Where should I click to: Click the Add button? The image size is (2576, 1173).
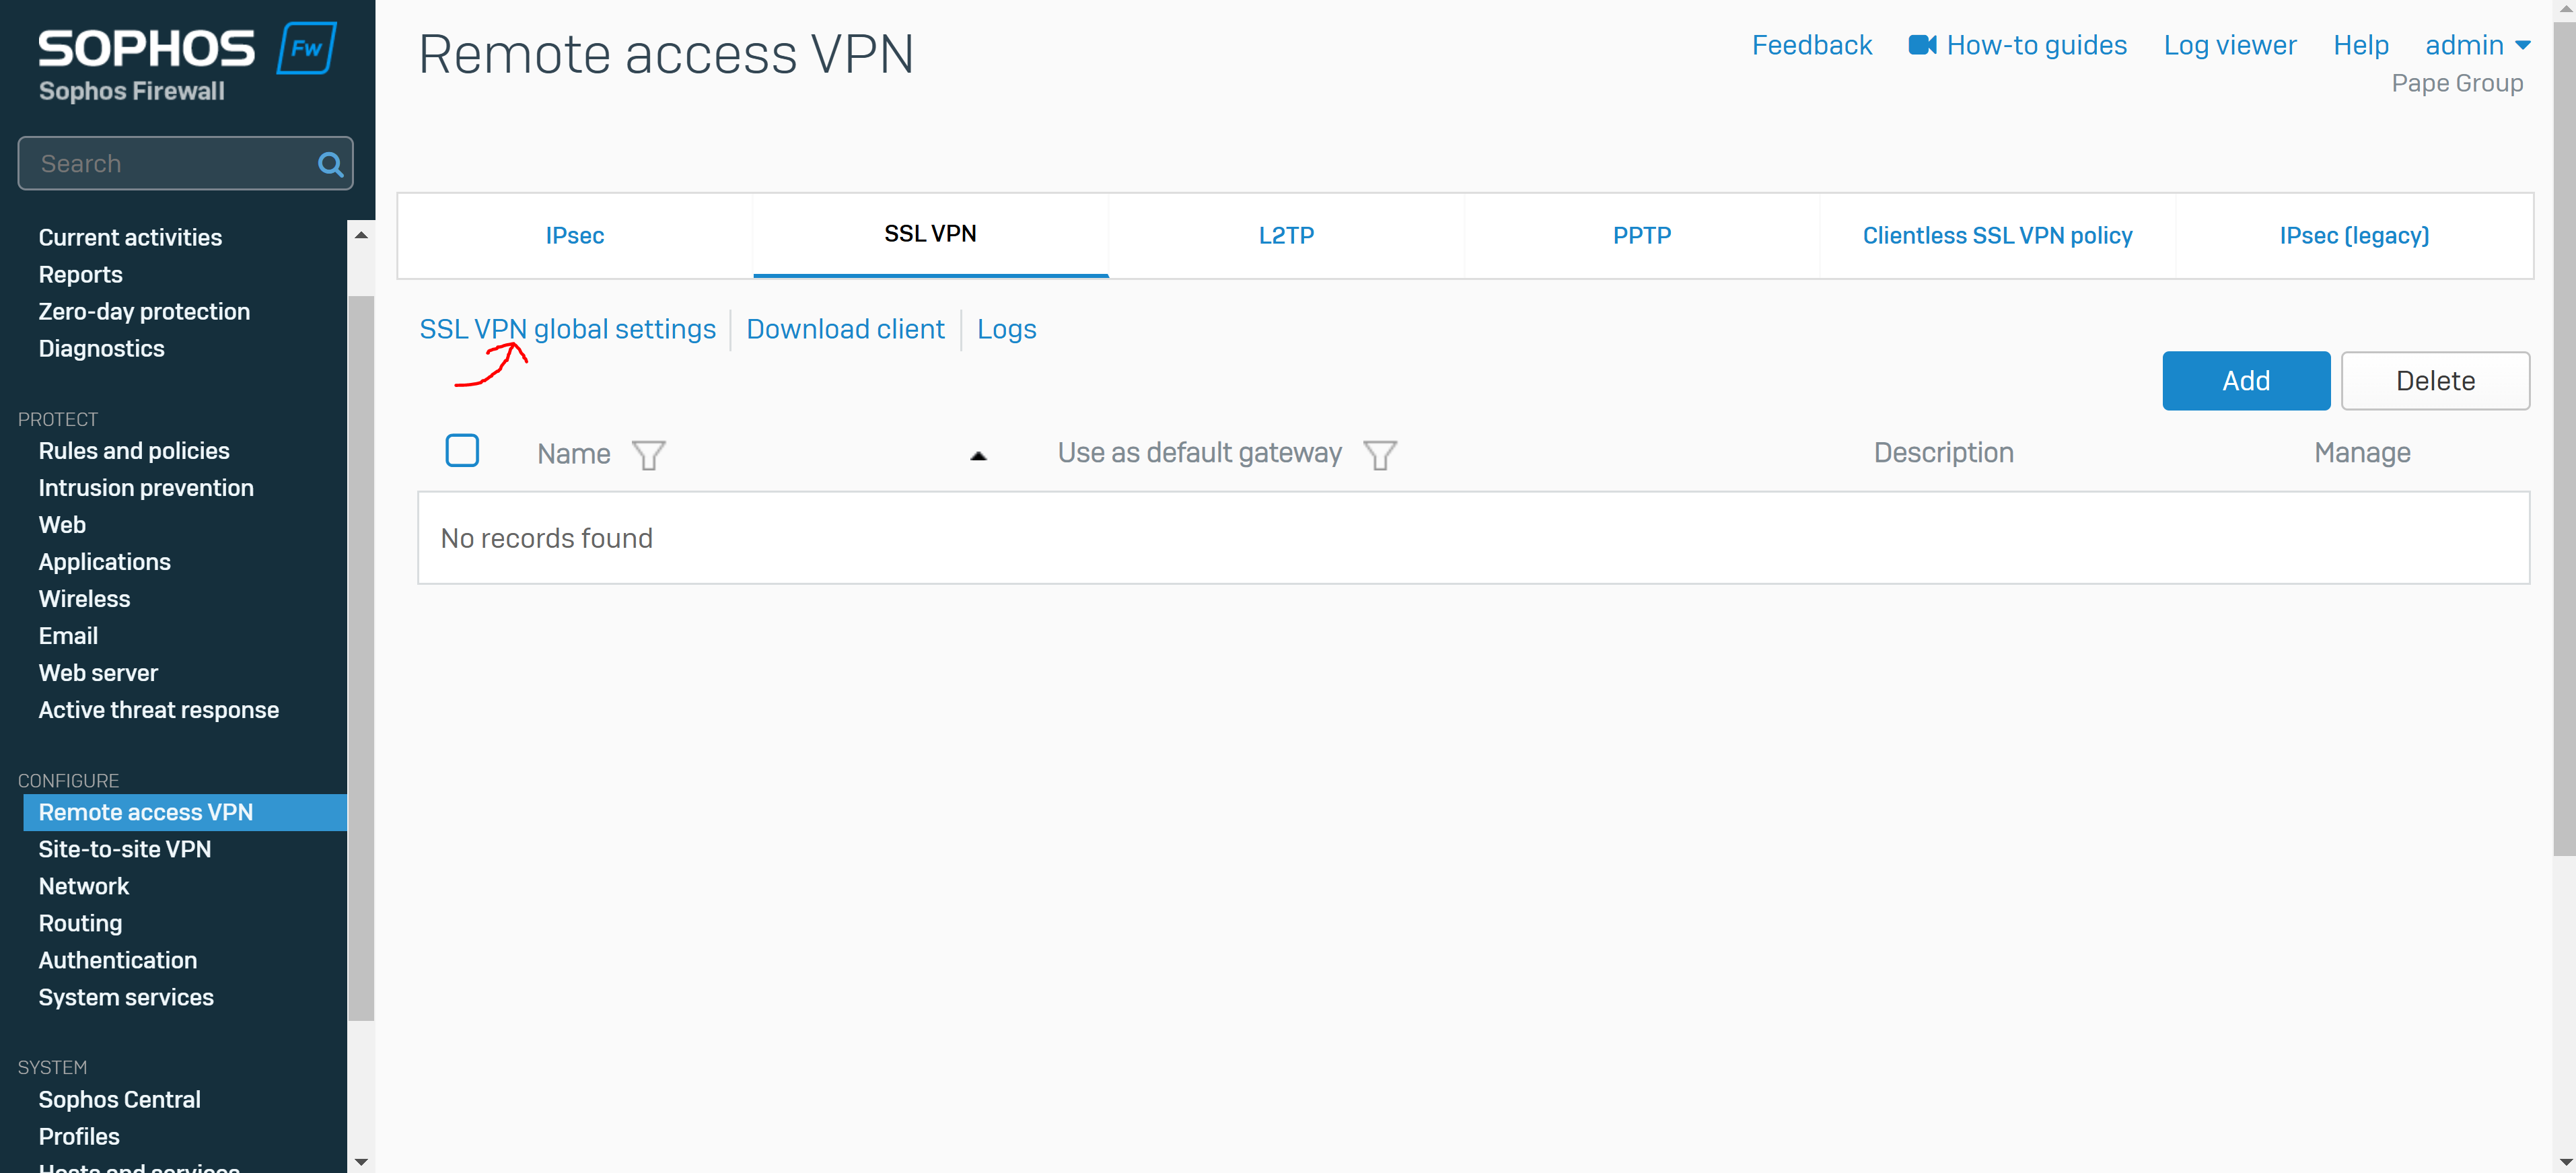coord(2246,381)
